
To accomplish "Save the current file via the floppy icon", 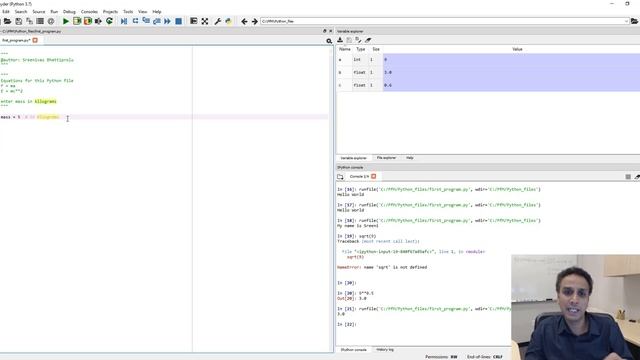I will (x=19, y=21).
